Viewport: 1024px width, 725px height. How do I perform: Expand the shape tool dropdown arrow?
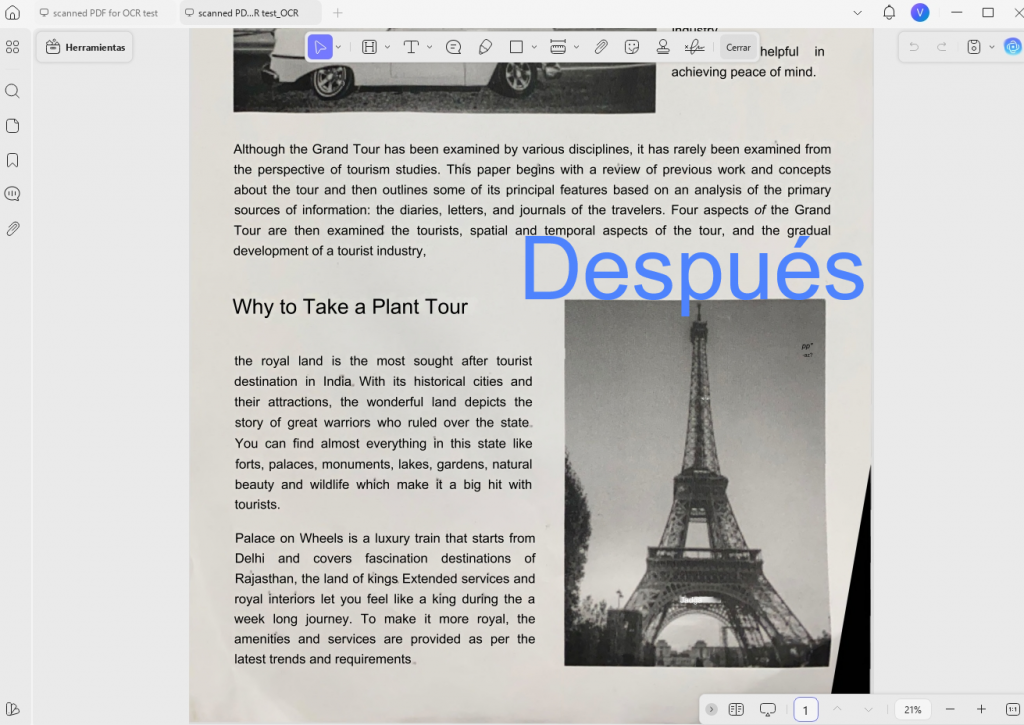click(x=534, y=47)
